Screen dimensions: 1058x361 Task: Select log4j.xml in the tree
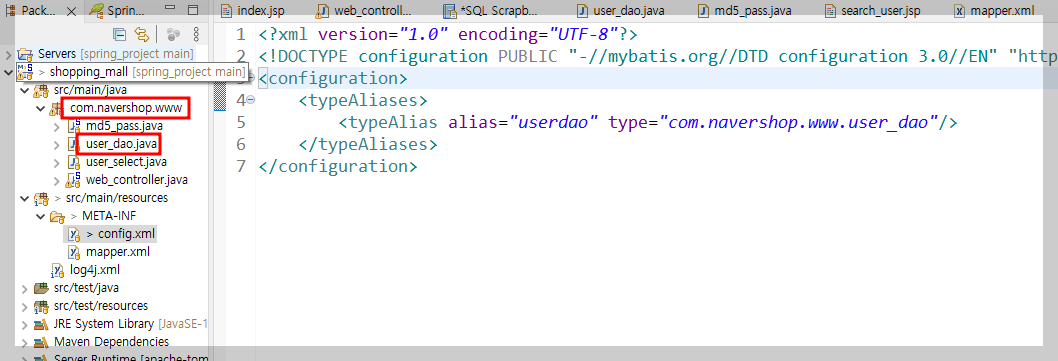[x=94, y=270]
